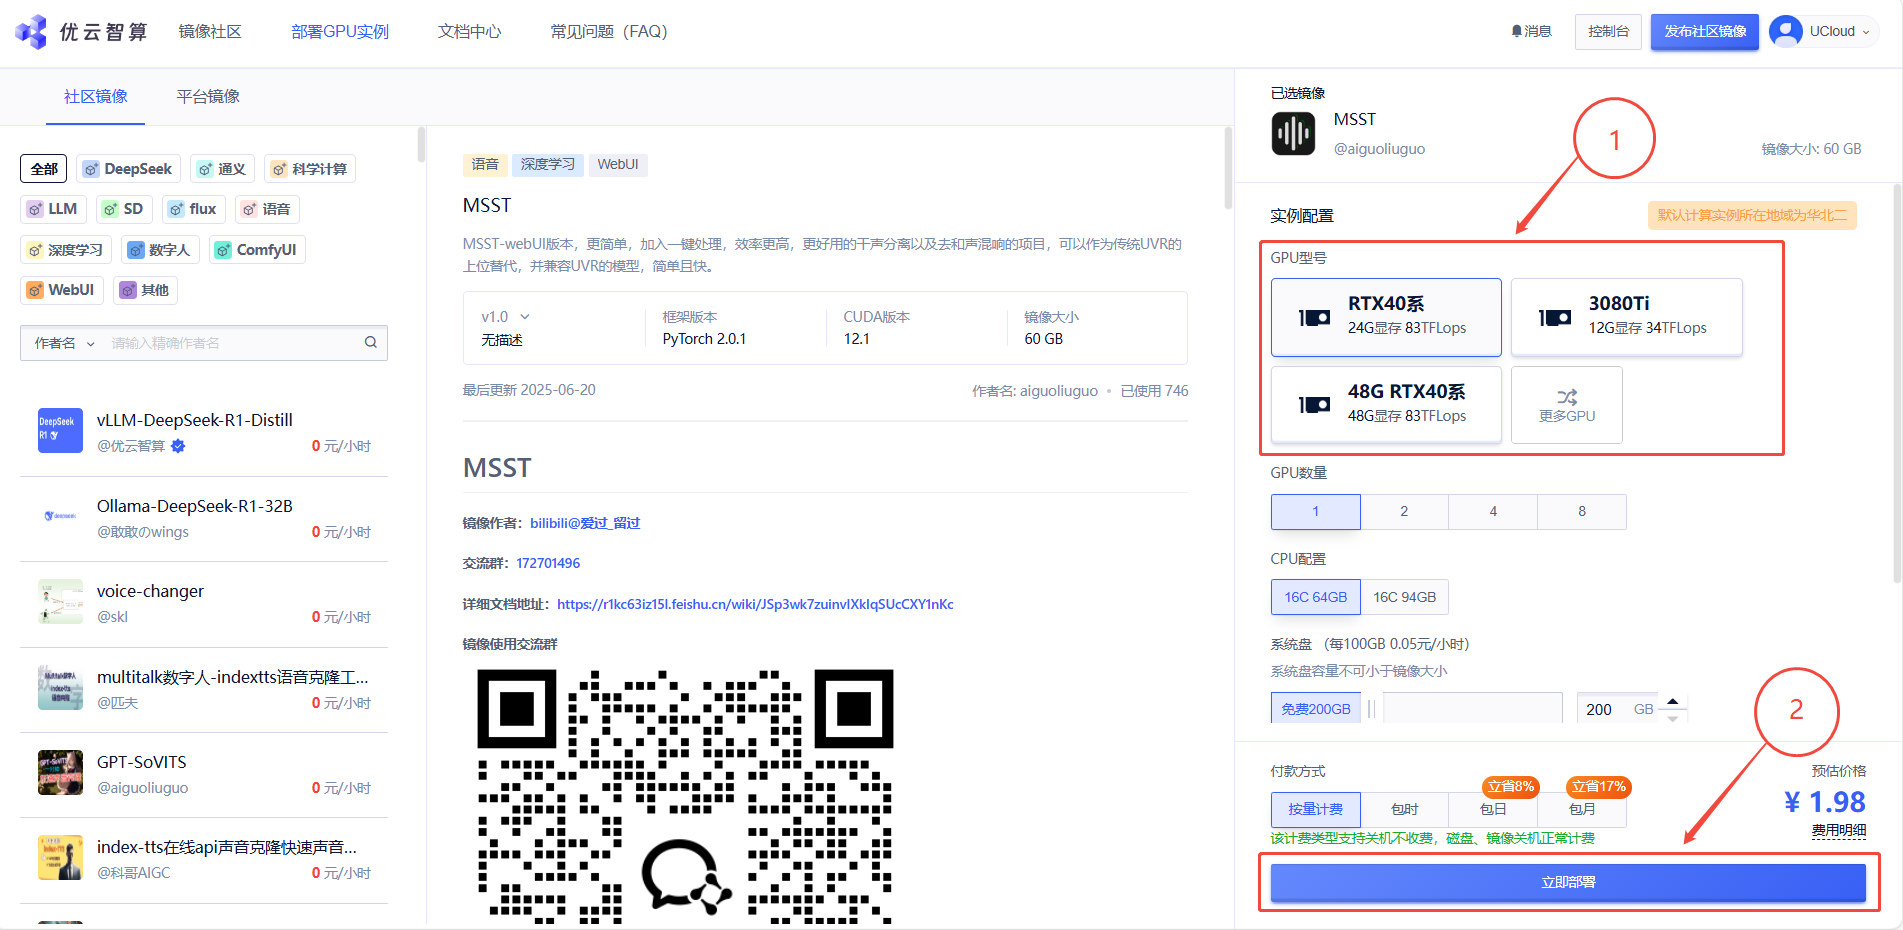The height and width of the screenshot is (930, 1903).
Task: Click the 立即部署 button
Action: 1568,882
